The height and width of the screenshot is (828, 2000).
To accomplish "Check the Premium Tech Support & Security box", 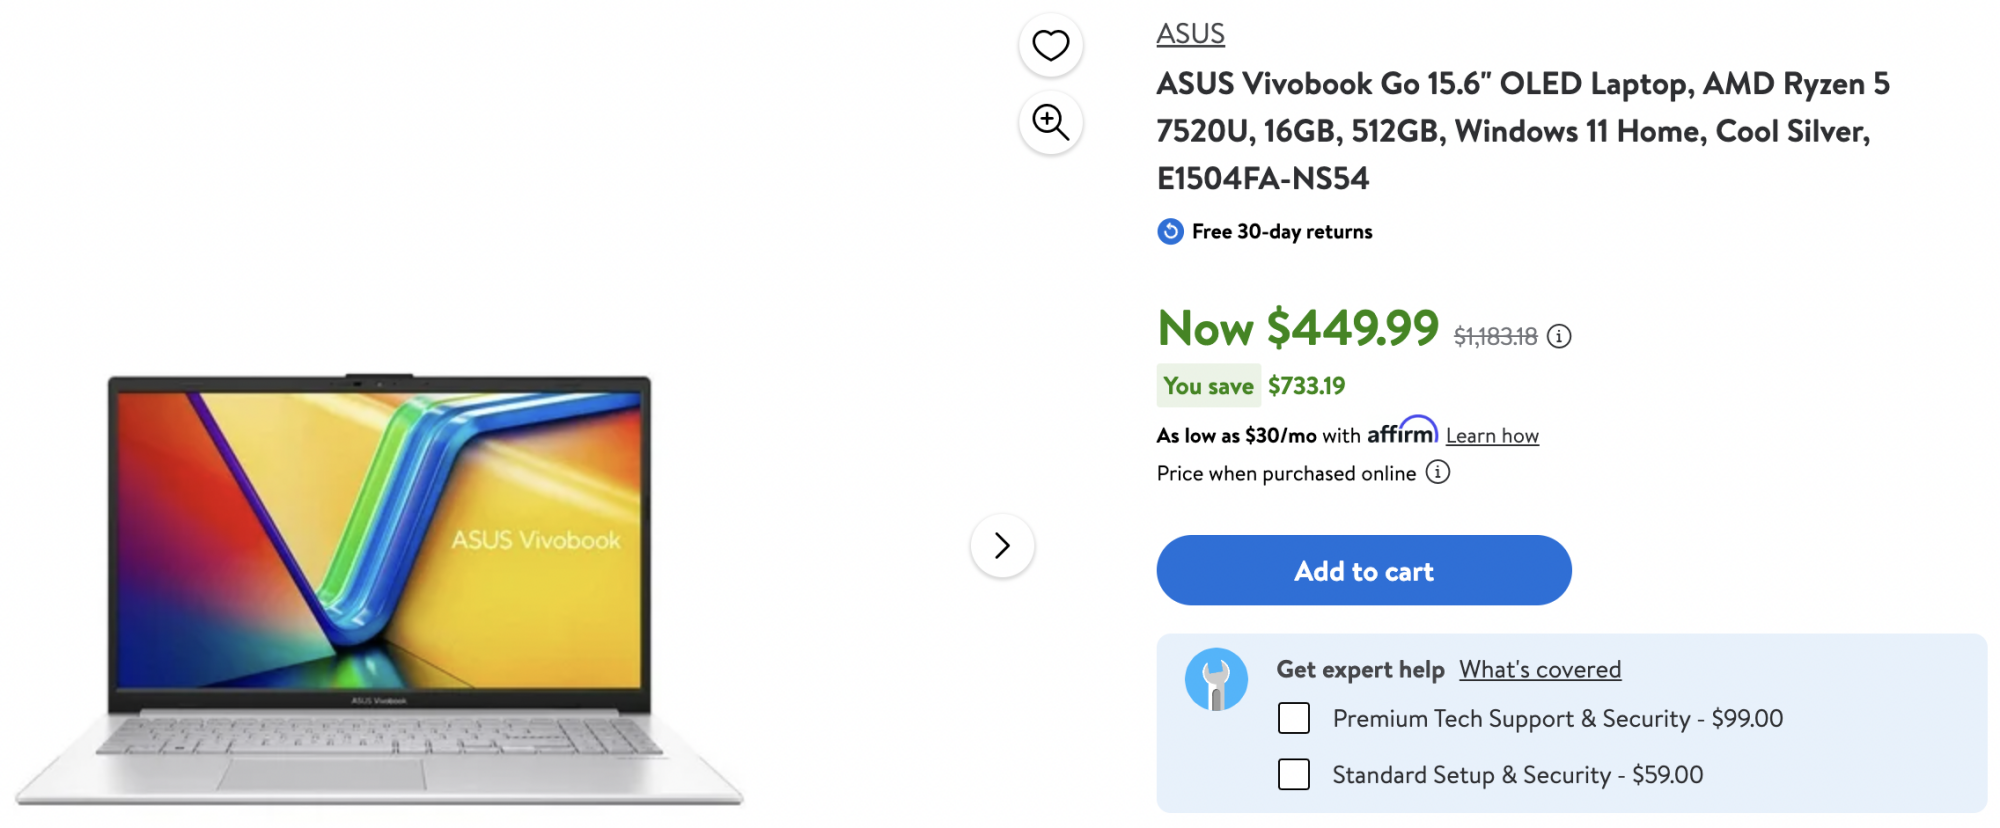I will click(x=1294, y=718).
